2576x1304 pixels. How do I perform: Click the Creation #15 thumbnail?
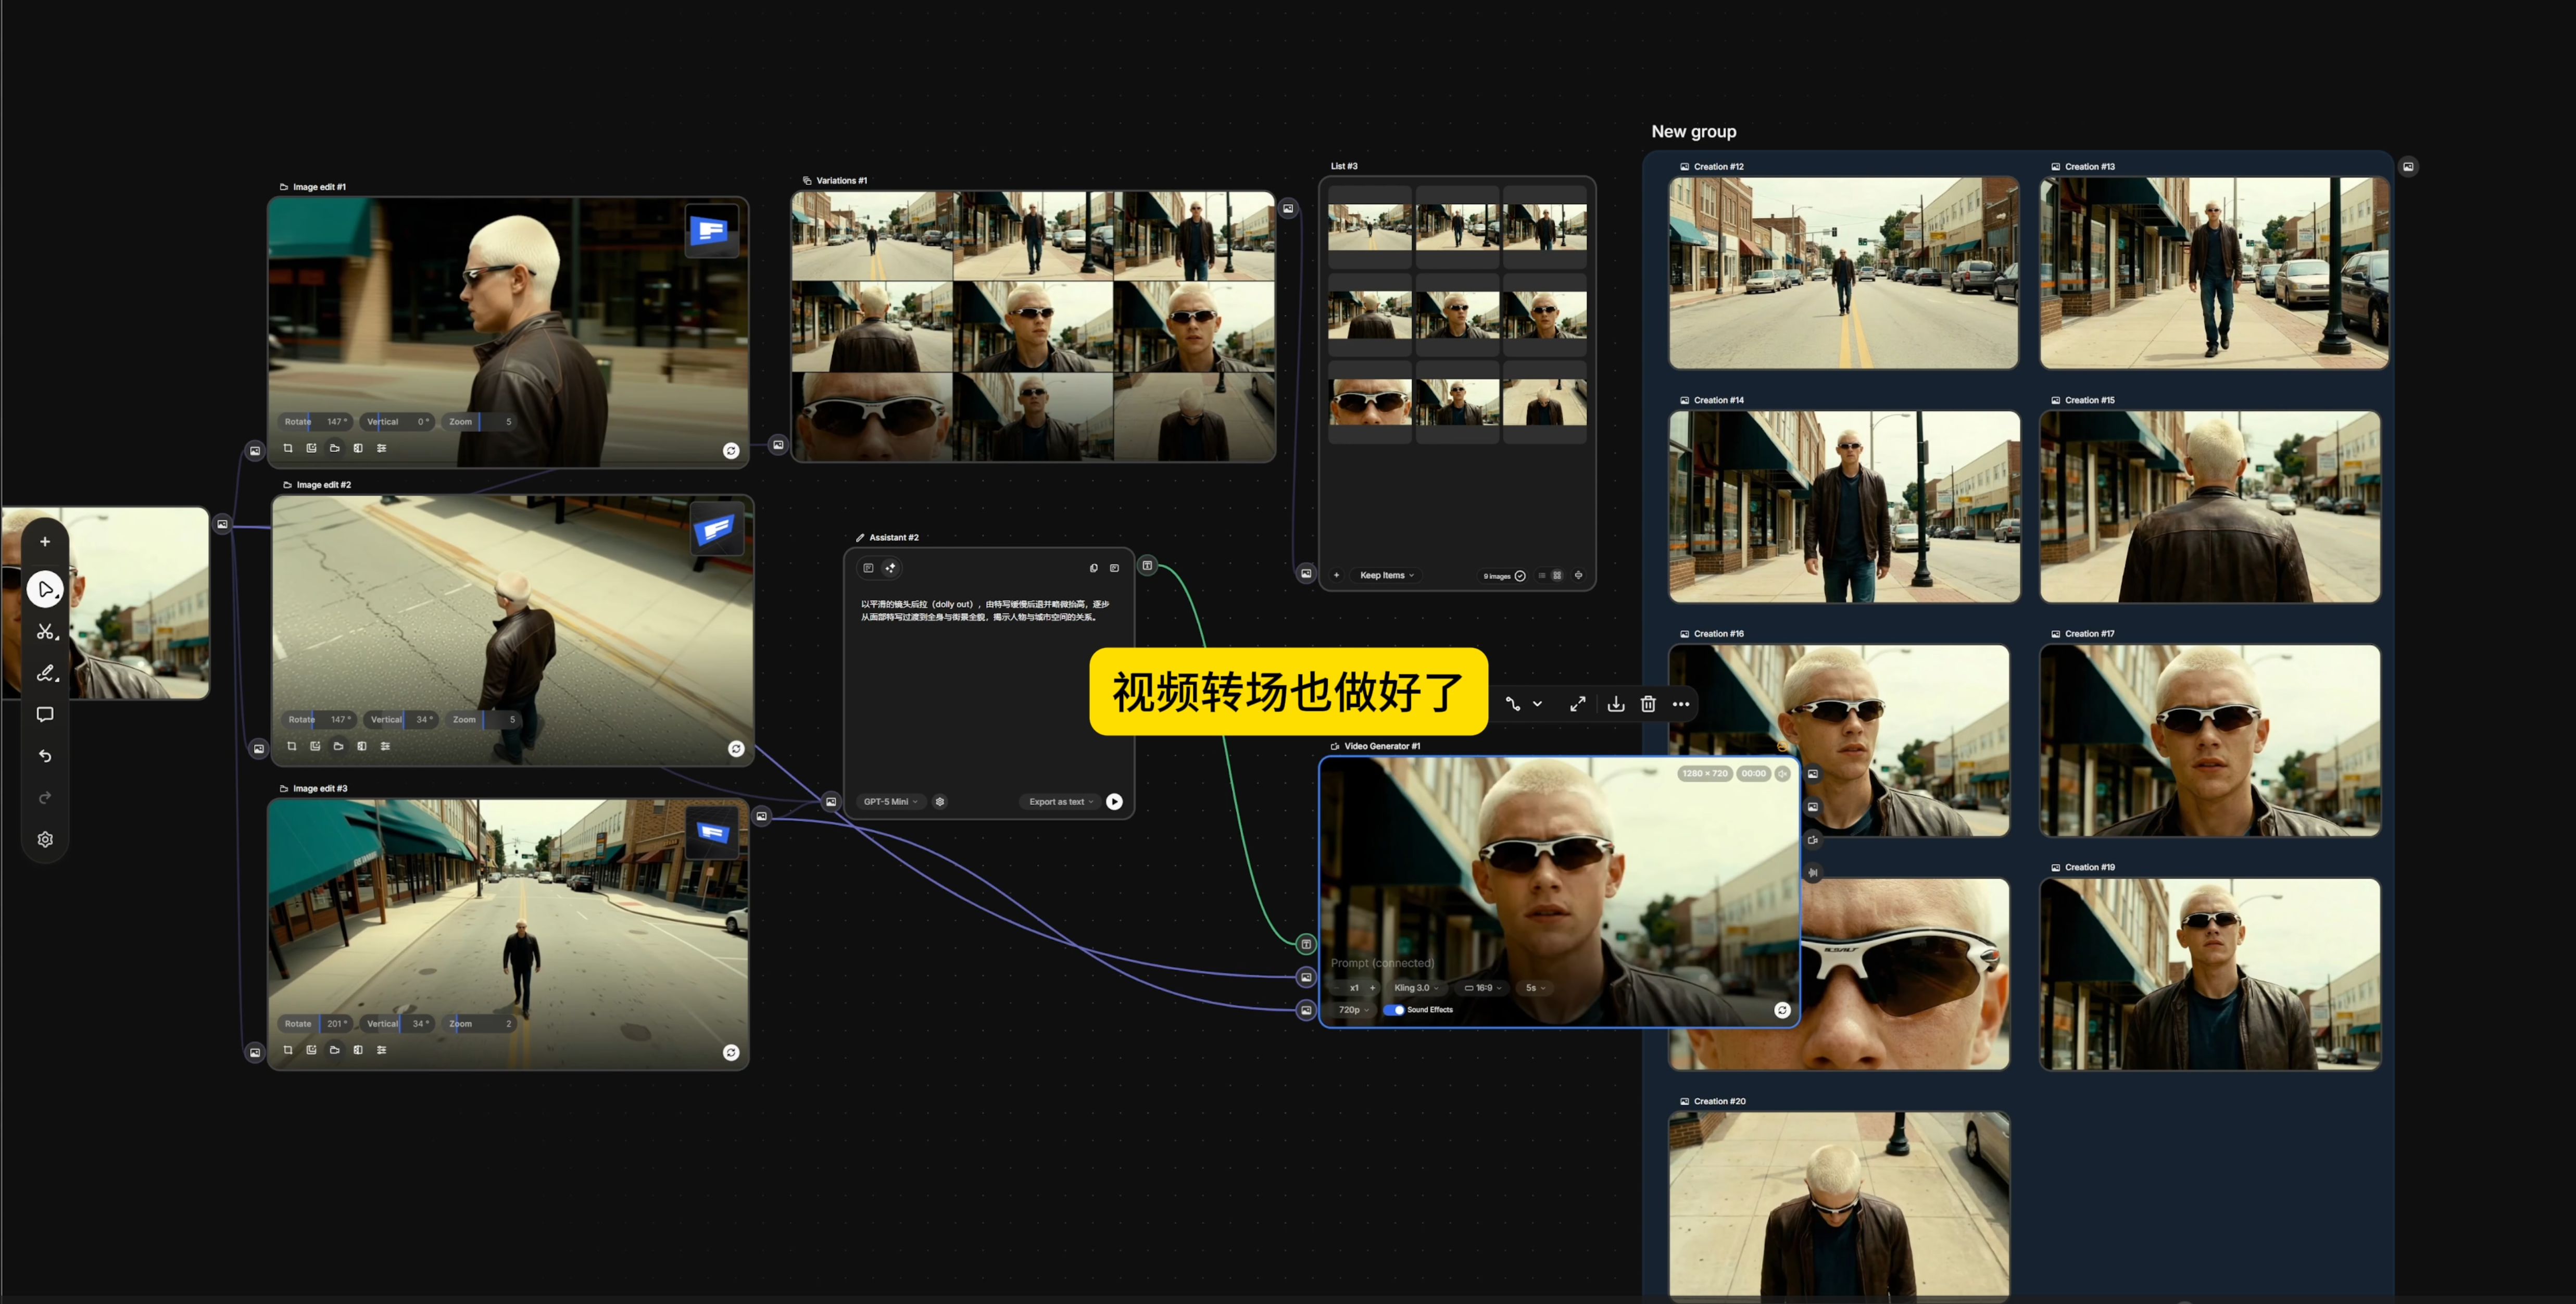pos(2210,507)
